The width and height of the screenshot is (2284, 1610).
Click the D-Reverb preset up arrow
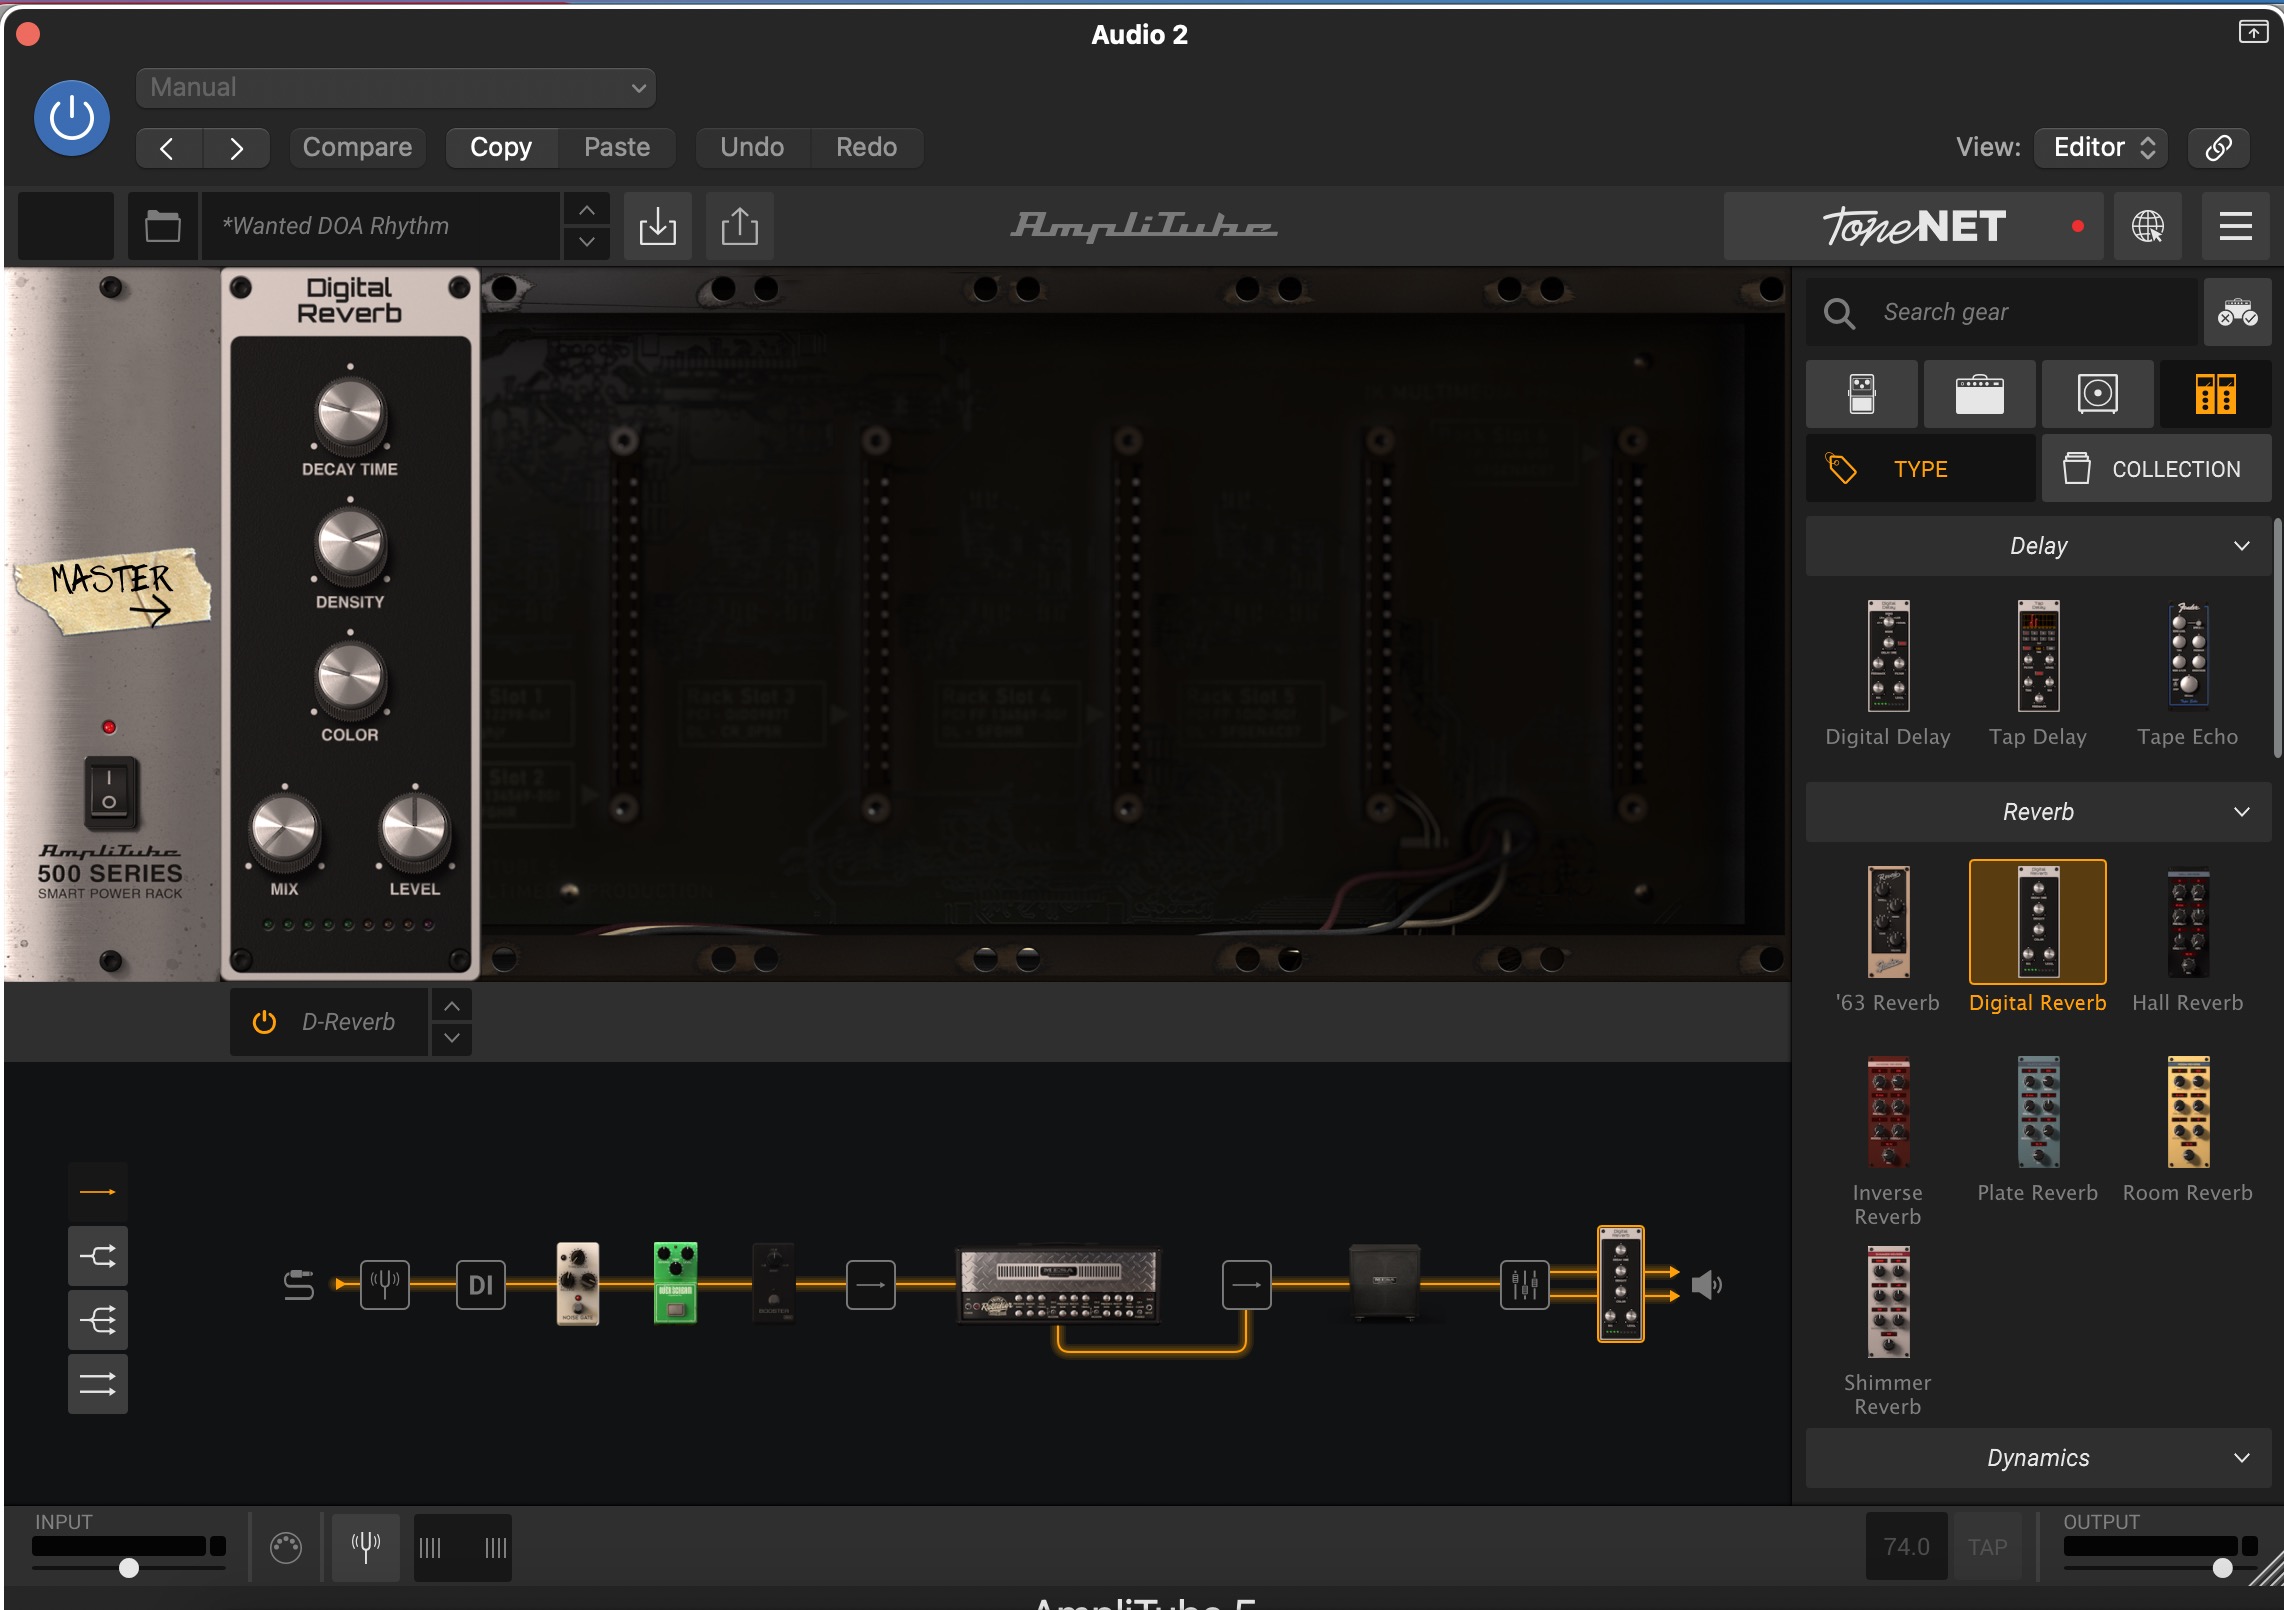(452, 1006)
